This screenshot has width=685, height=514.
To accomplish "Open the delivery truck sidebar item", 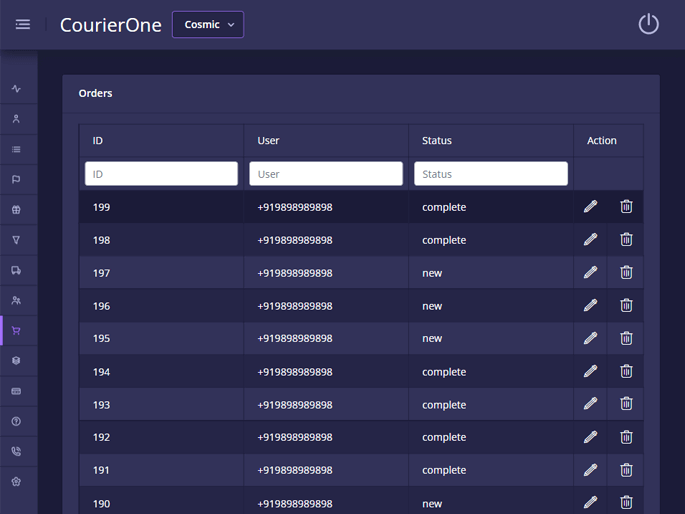I will (x=16, y=270).
